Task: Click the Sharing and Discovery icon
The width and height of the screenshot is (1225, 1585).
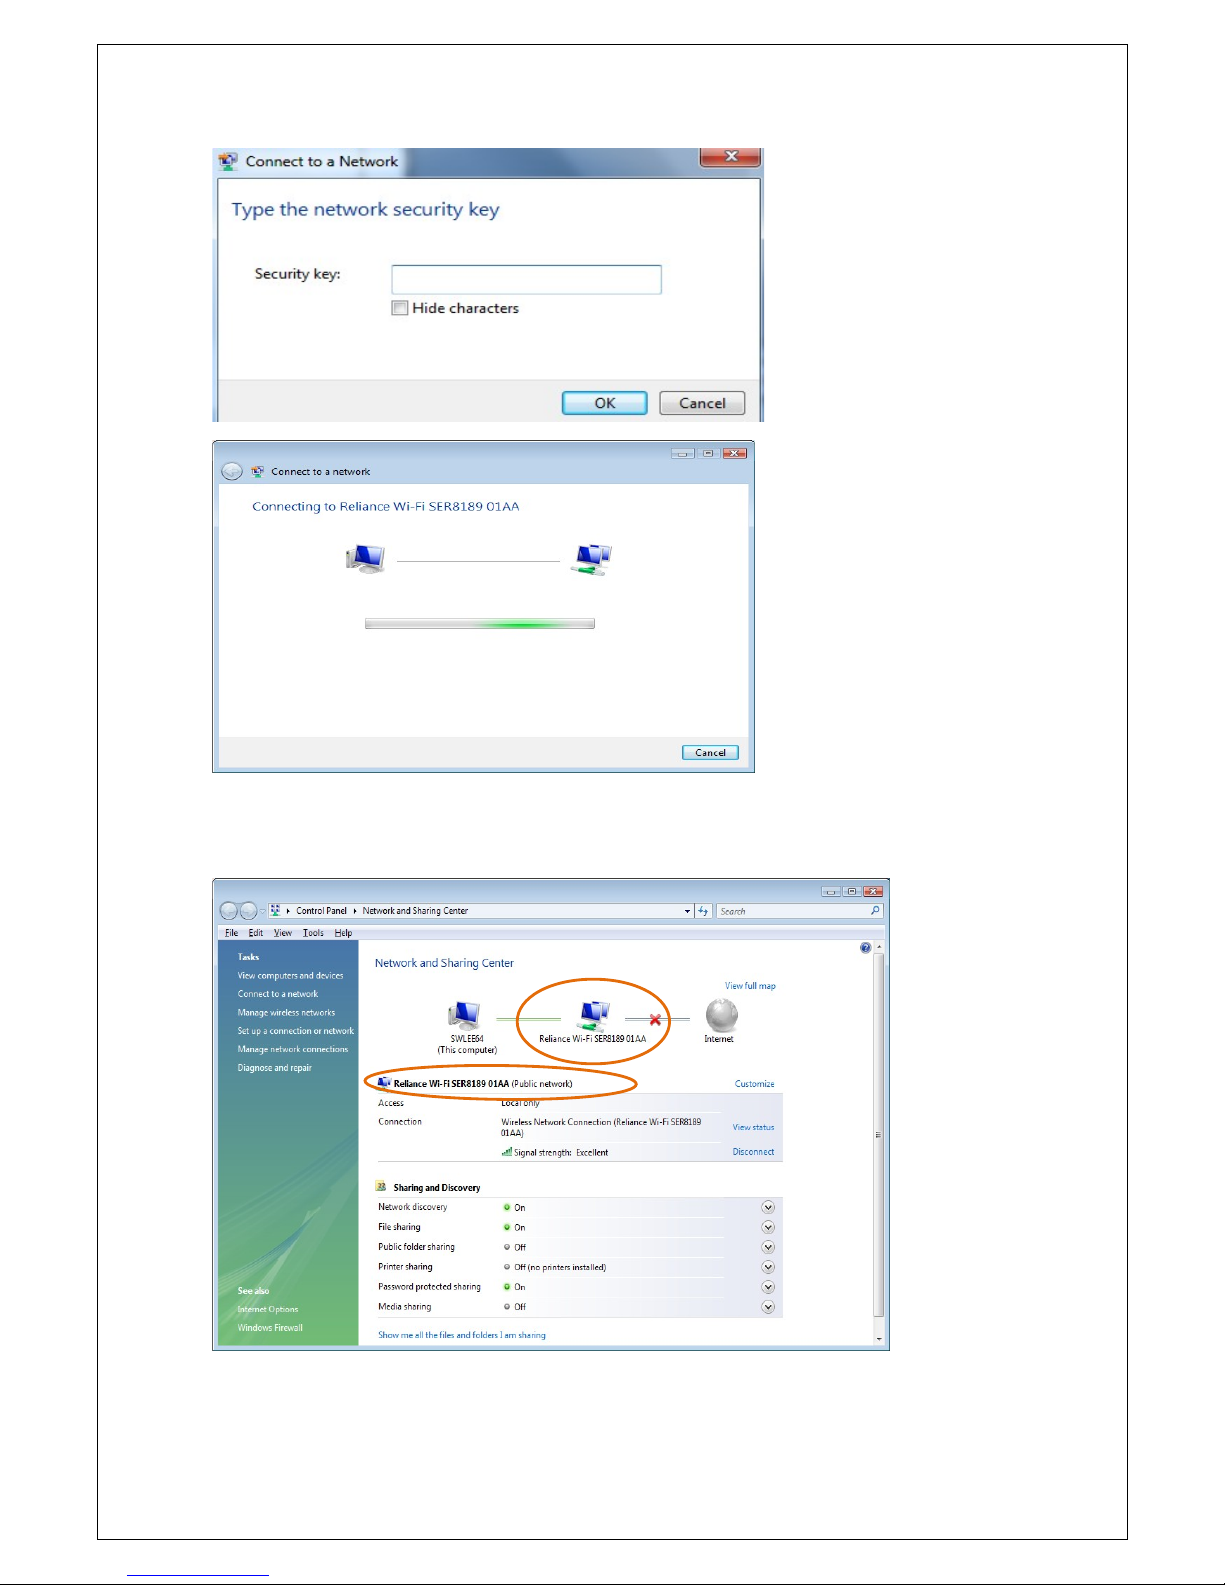Action: [381, 1187]
